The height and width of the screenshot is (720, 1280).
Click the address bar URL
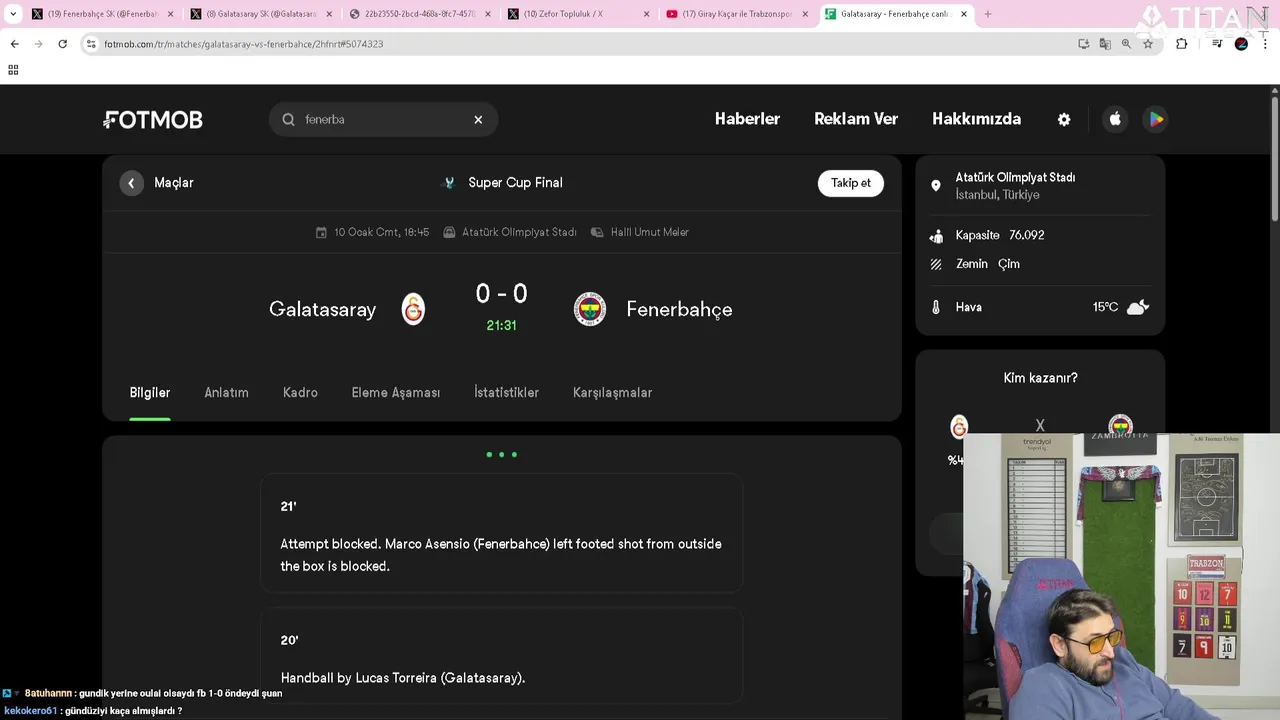pyautogui.click(x=244, y=44)
